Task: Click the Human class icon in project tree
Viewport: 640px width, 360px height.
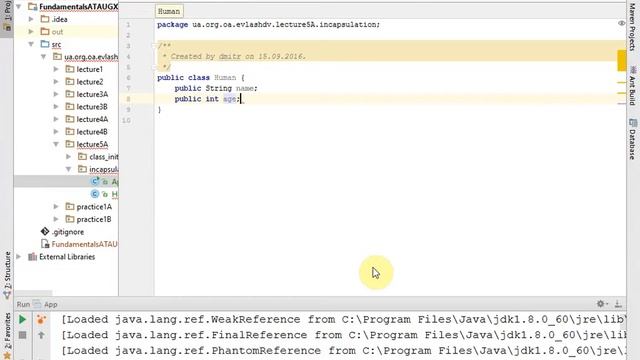Action: click(95, 194)
